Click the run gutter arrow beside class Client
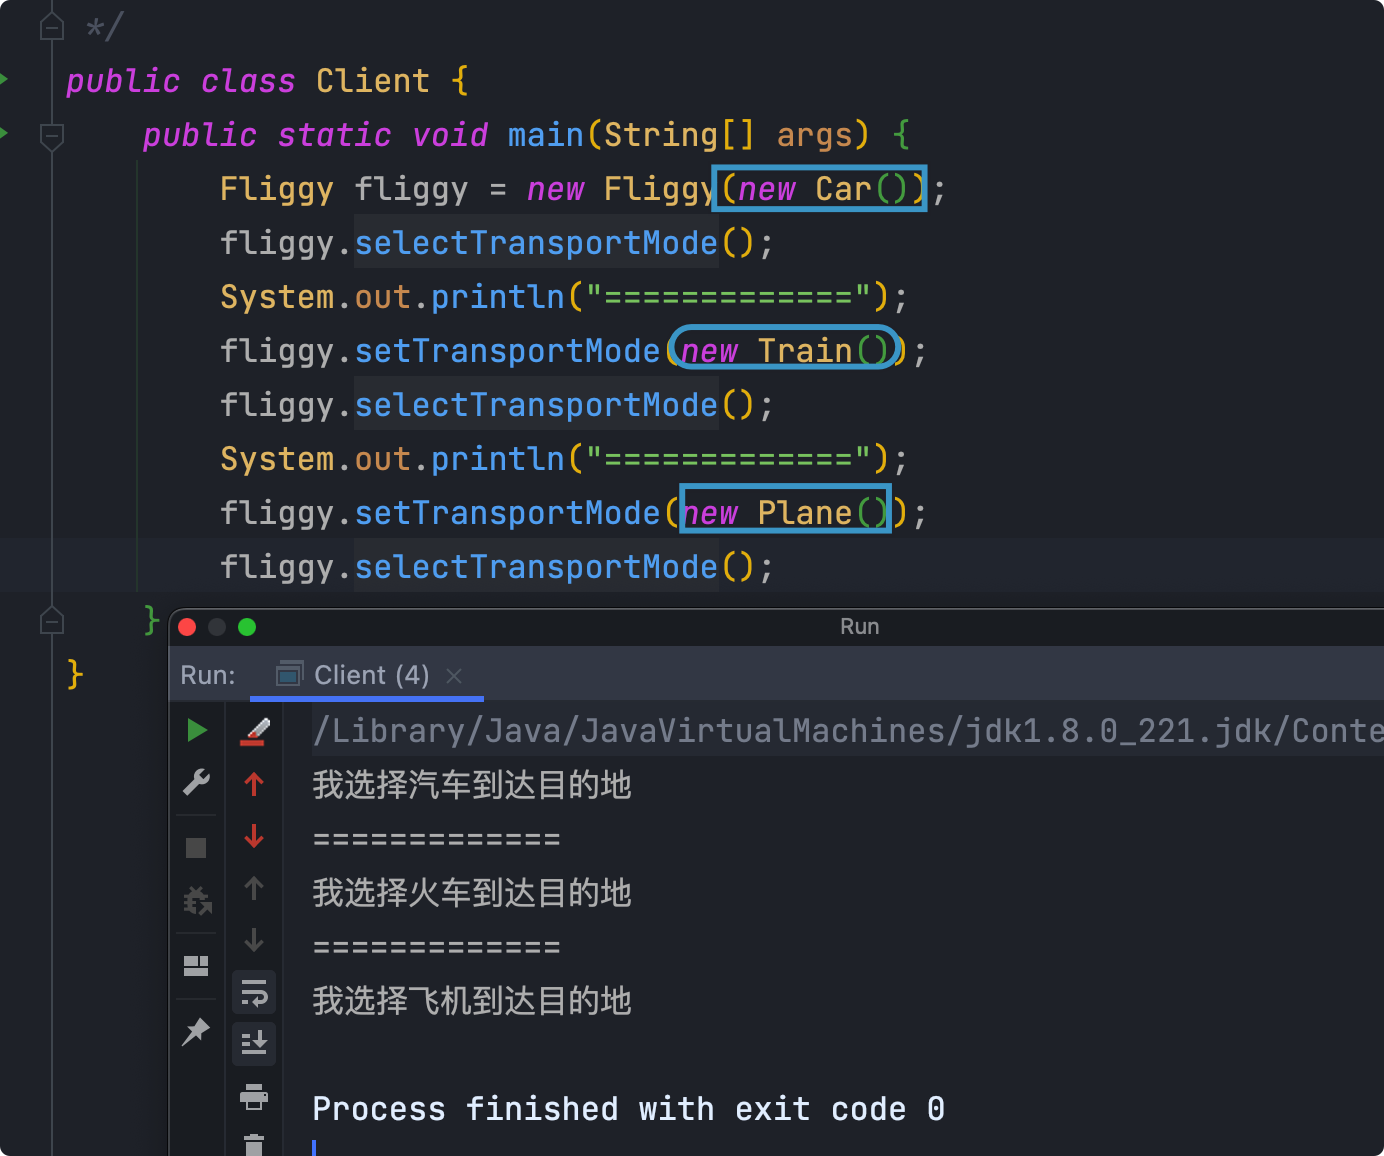 (x=4, y=79)
